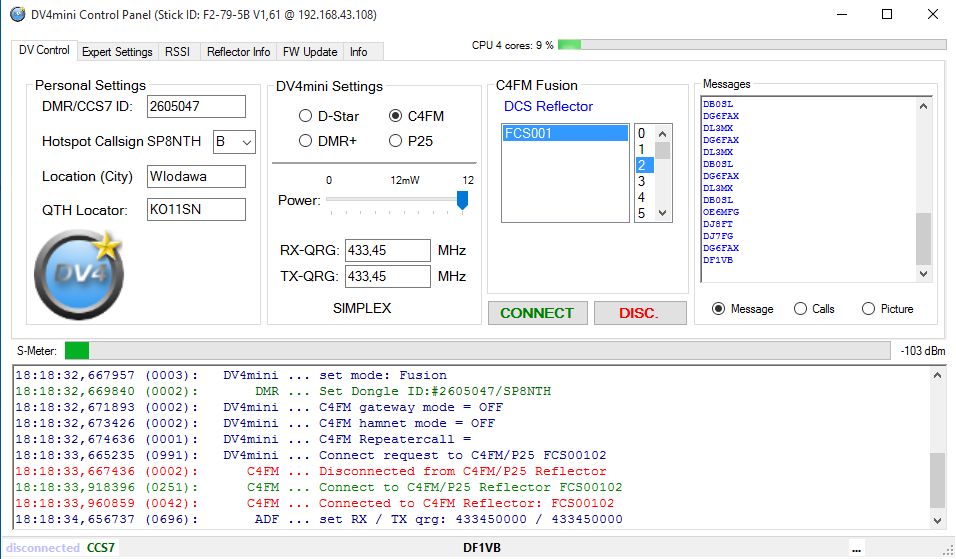Image resolution: width=956 pixels, height=559 pixels.
Task: Click the TX-QRG frequency field
Action: pyautogui.click(x=388, y=276)
